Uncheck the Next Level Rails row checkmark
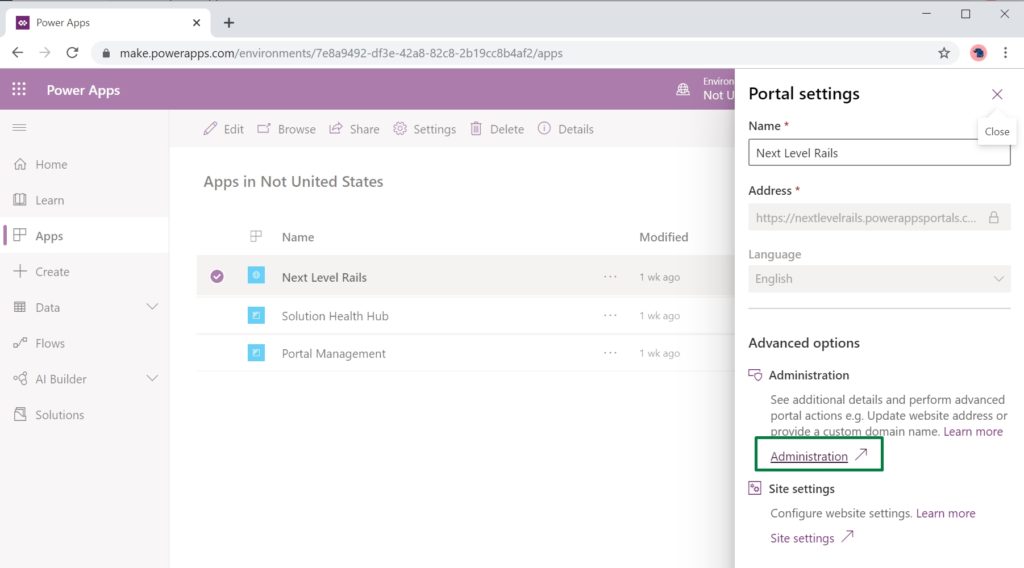1024x568 pixels. 217,277
